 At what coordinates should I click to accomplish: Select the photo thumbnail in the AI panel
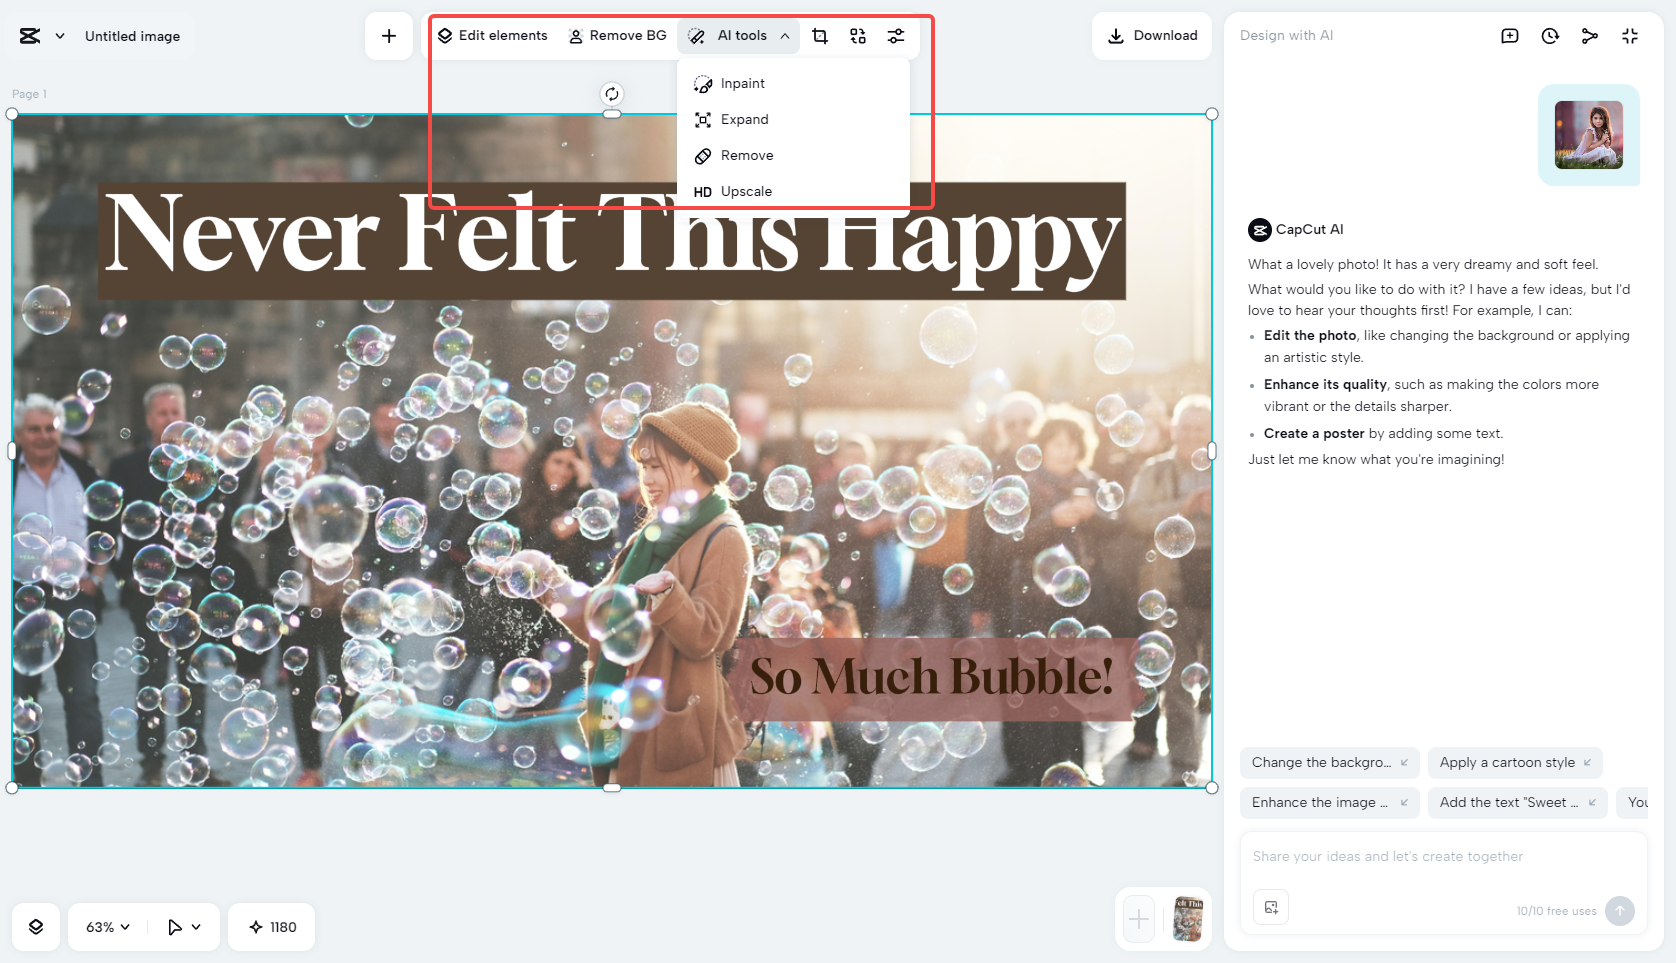pyautogui.click(x=1589, y=135)
